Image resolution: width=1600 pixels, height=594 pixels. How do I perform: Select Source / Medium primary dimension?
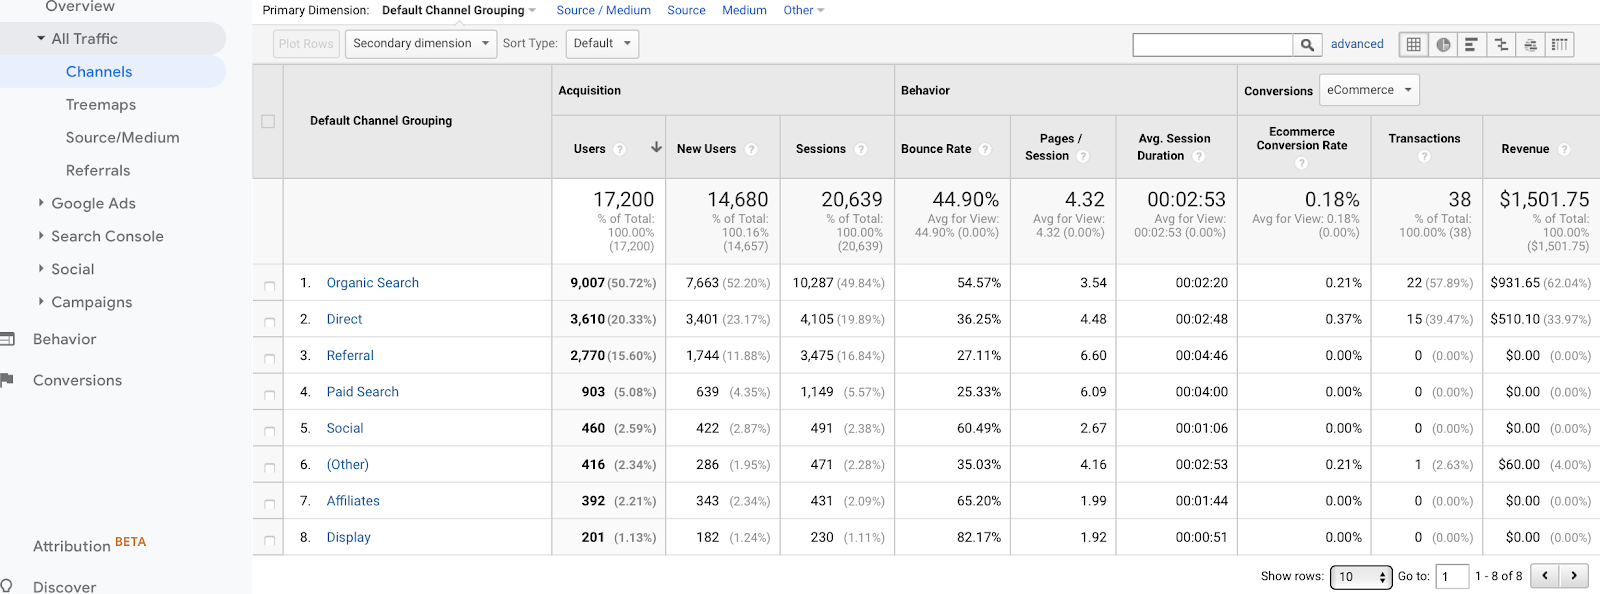tap(604, 10)
